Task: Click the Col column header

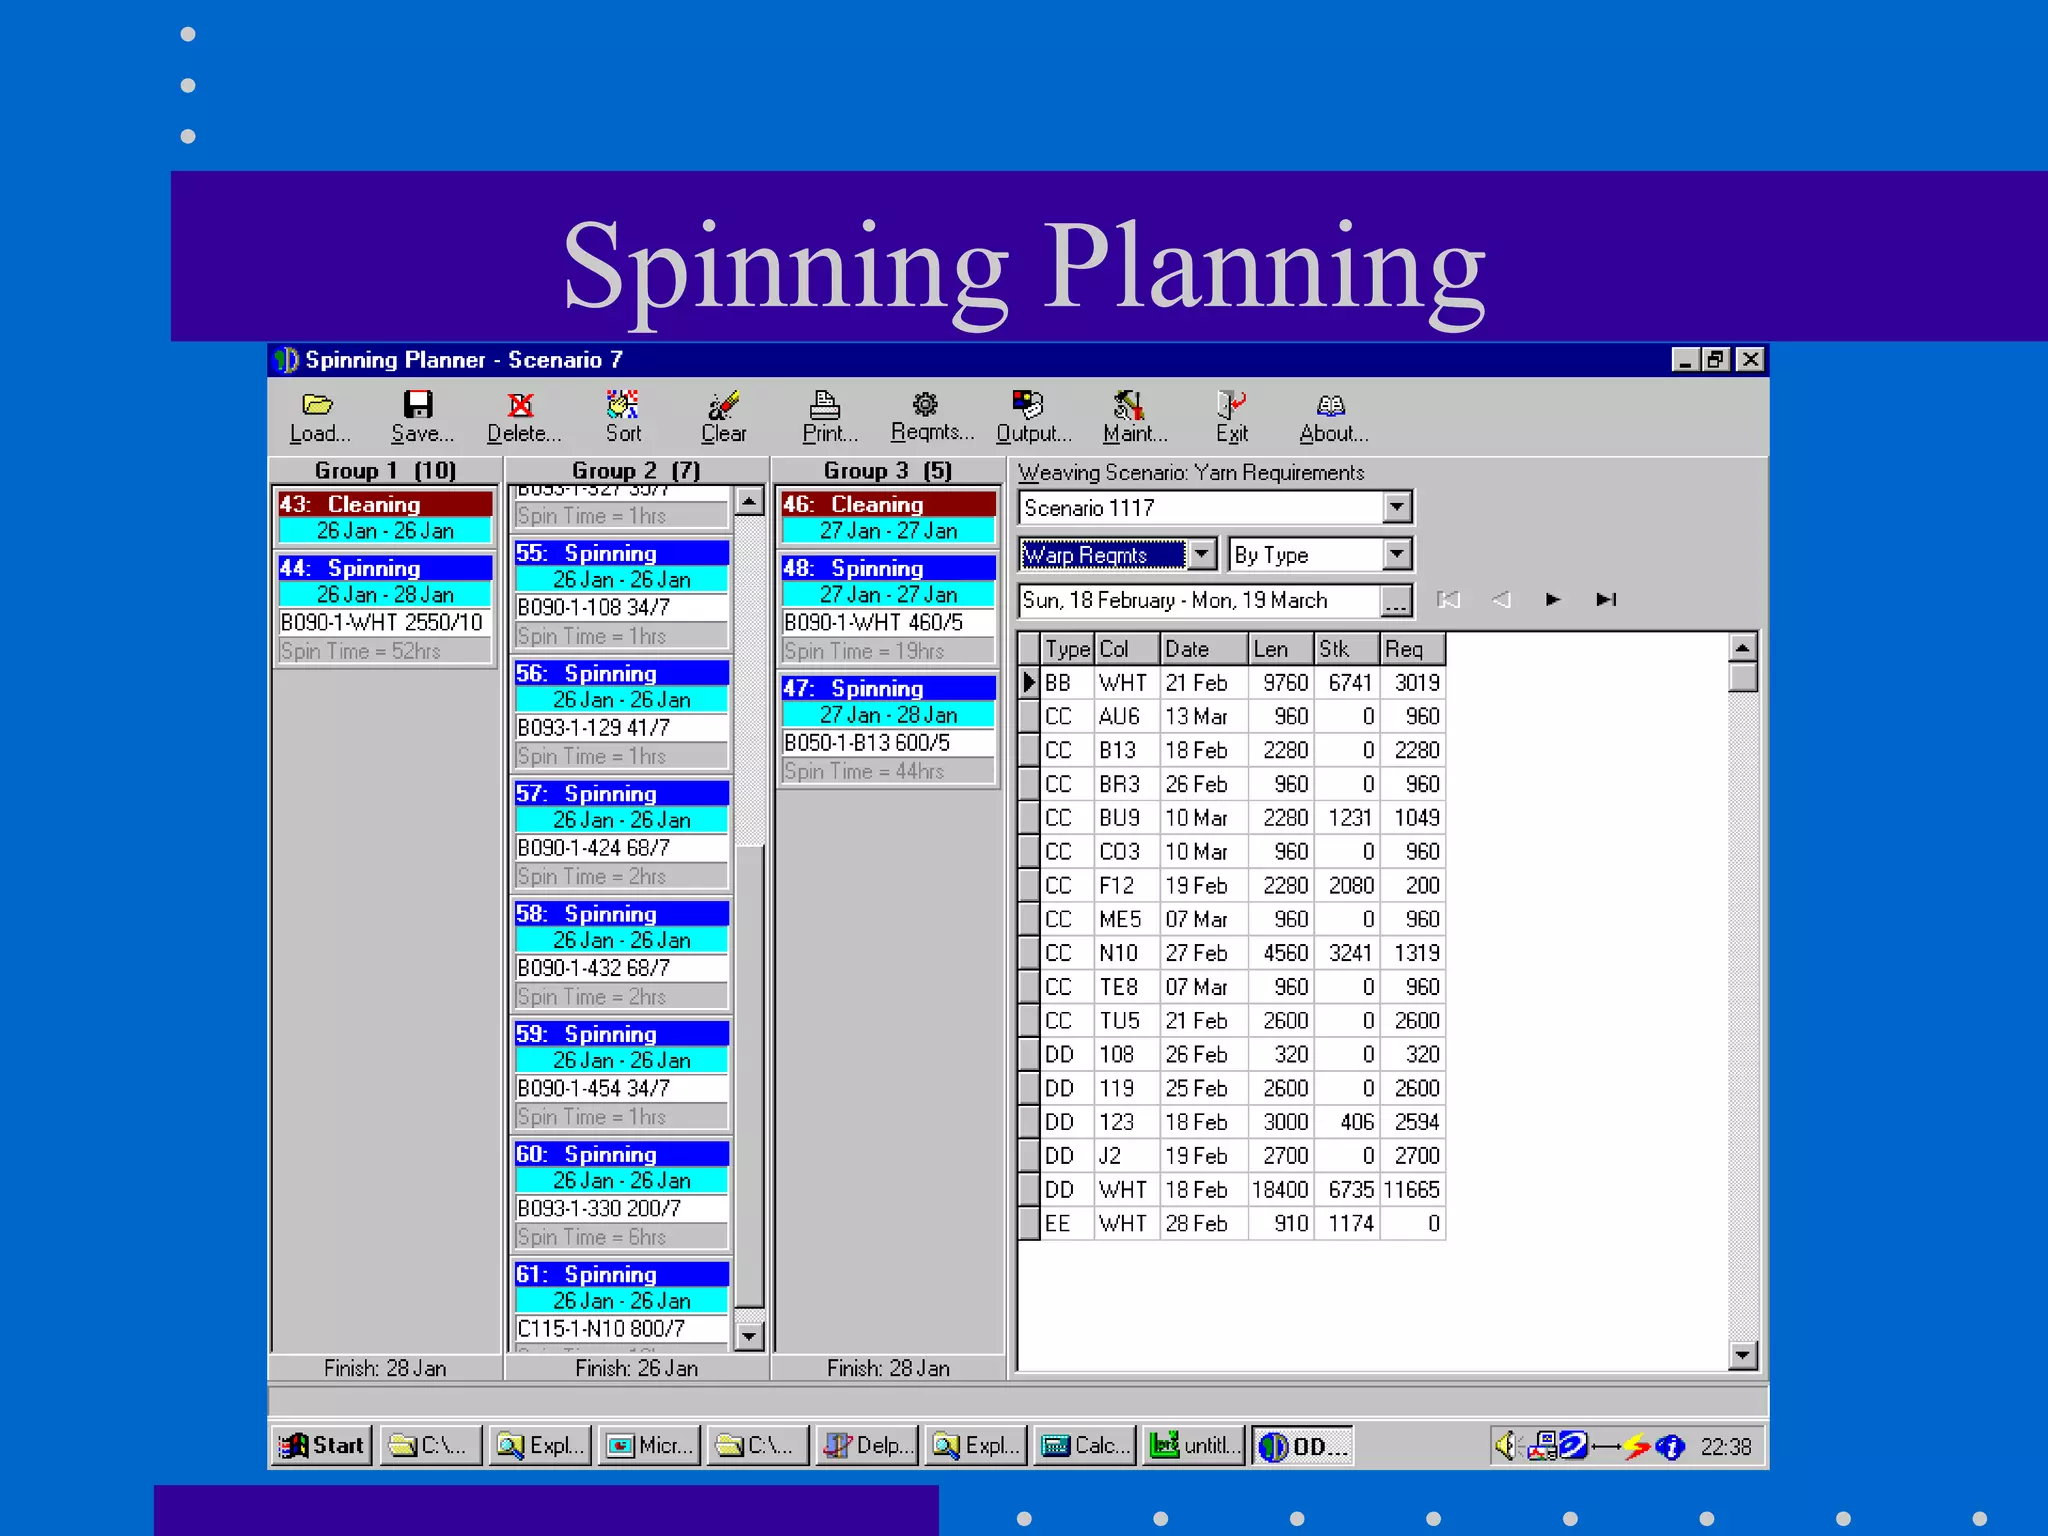Action: point(1127,649)
